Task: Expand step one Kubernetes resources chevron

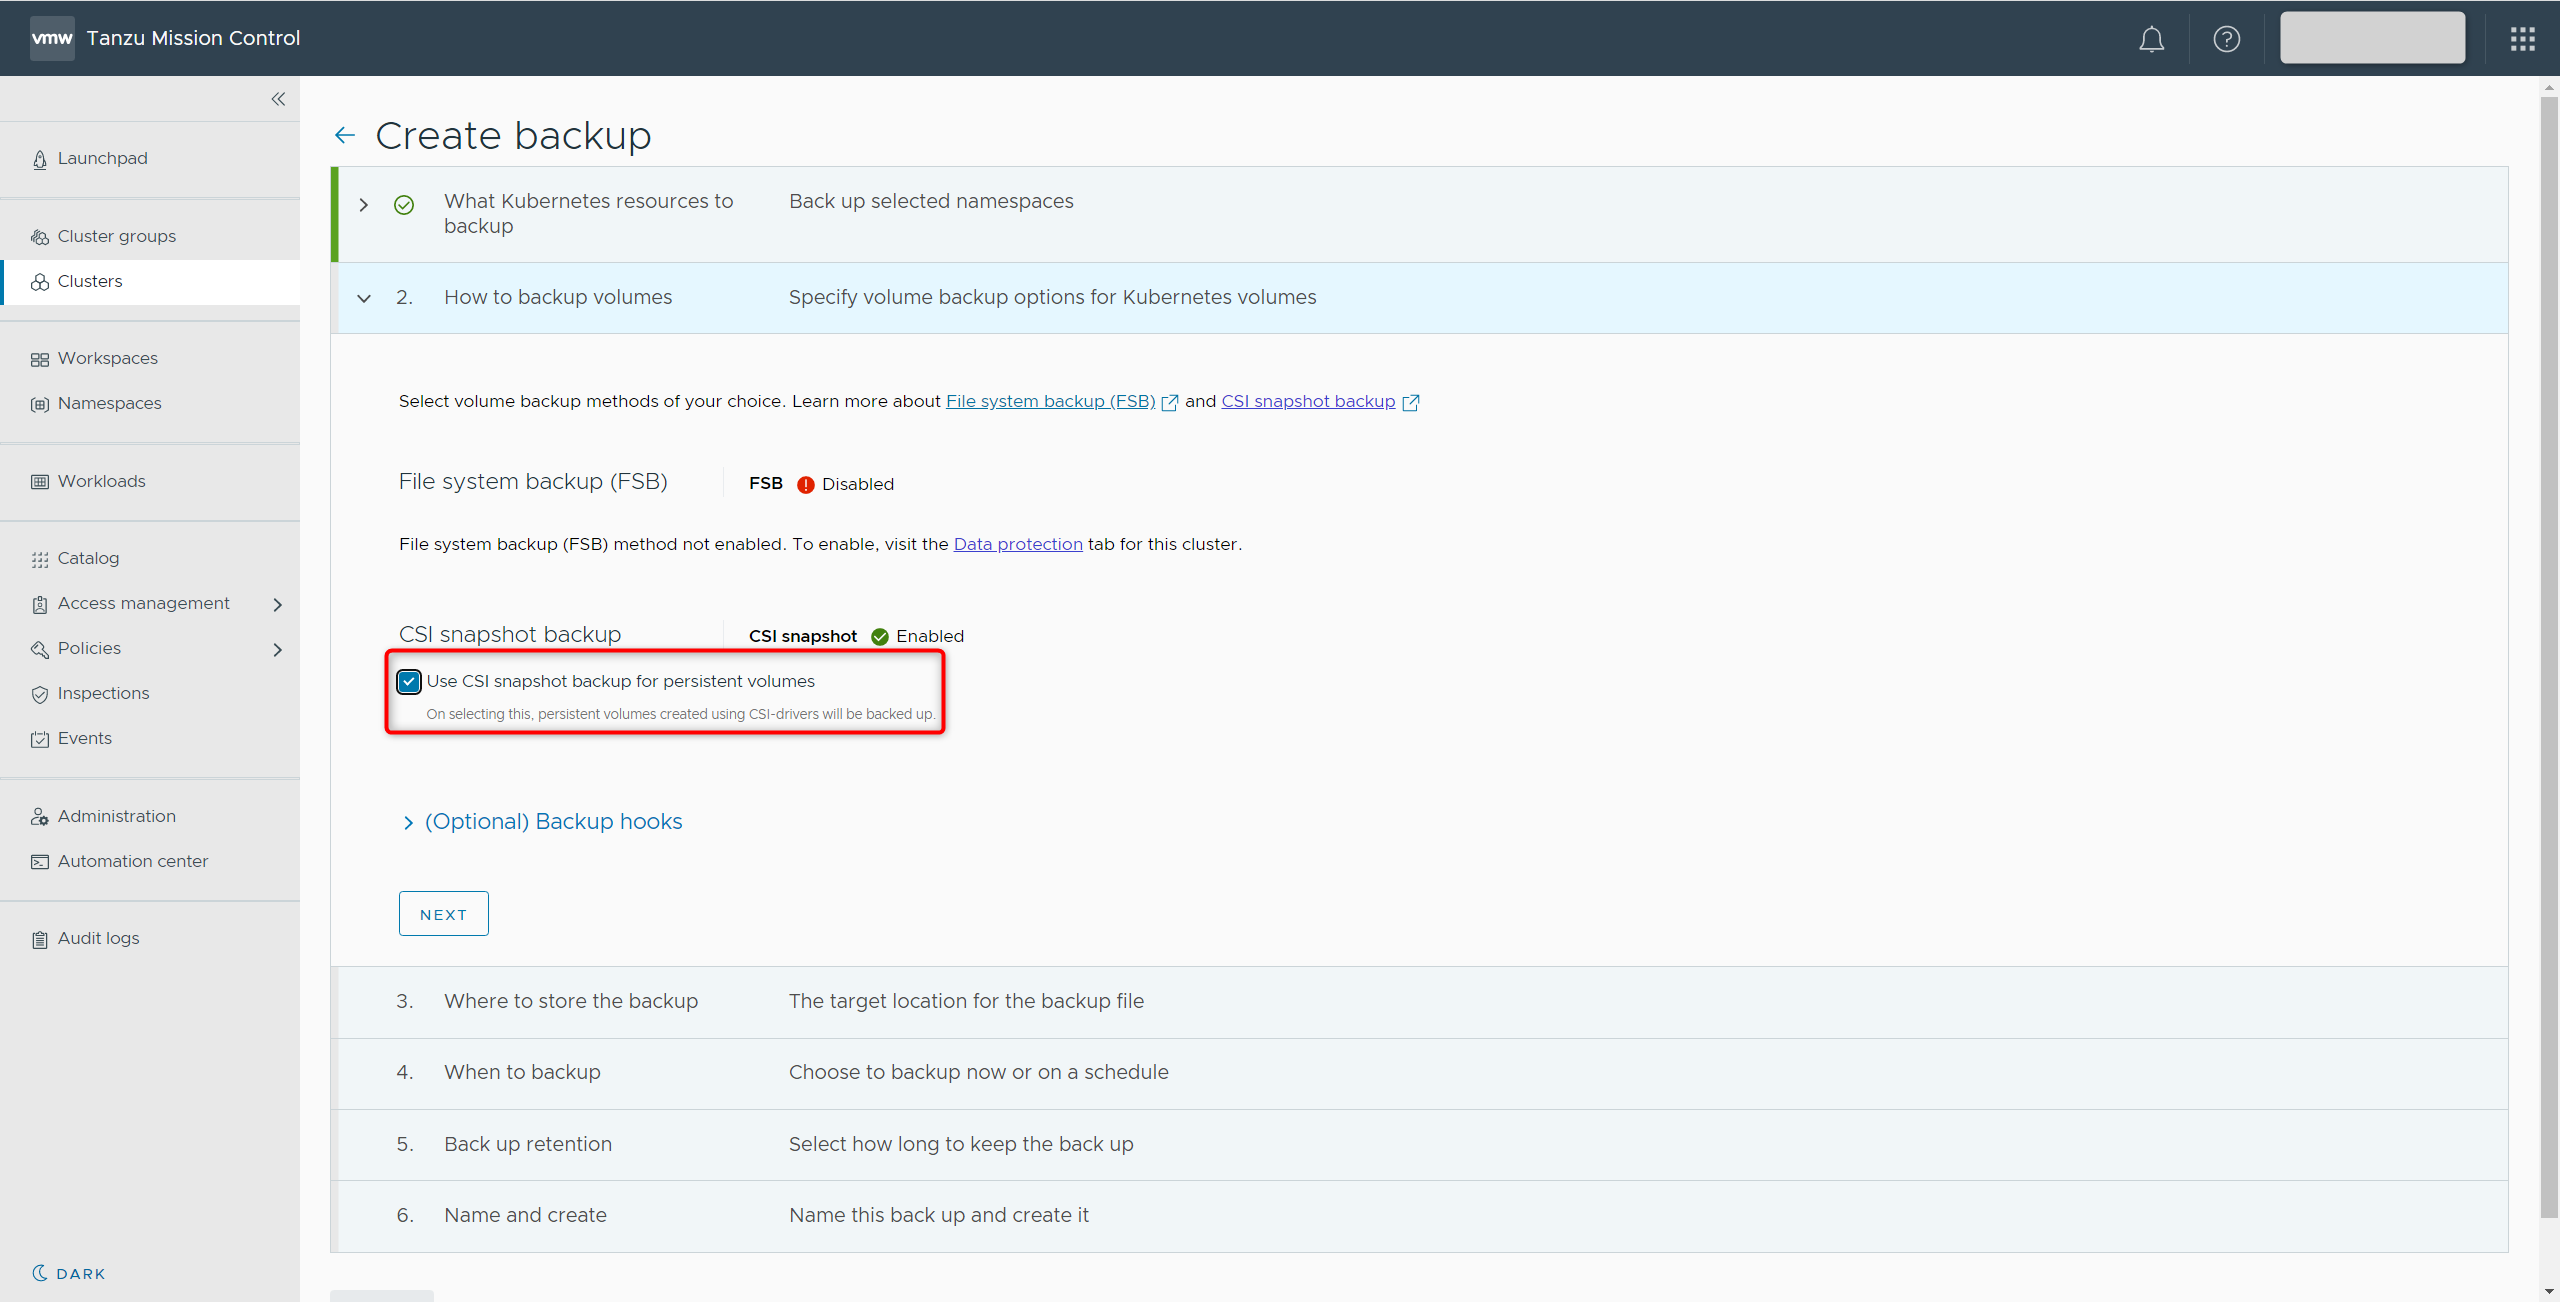Action: click(364, 205)
